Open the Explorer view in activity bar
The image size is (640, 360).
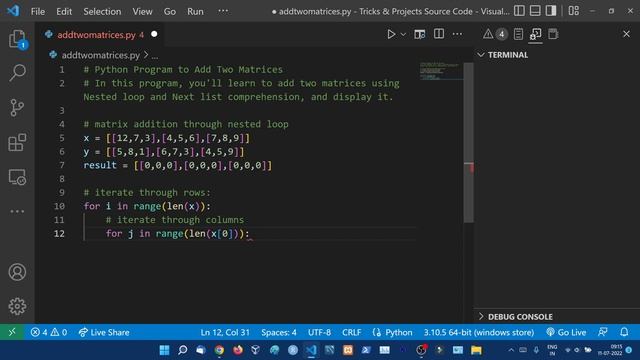click(x=17, y=39)
